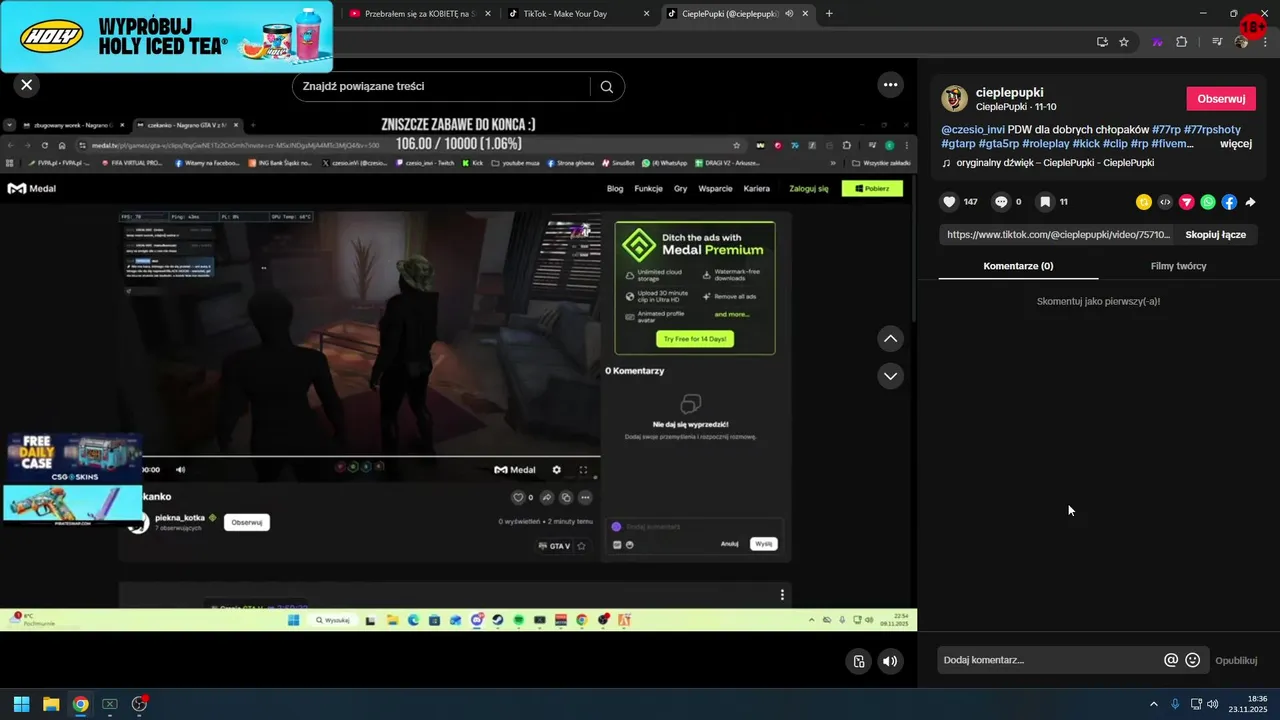Insert a mention with @ icon
Viewport: 1280px width, 720px height.
pos(1171,660)
